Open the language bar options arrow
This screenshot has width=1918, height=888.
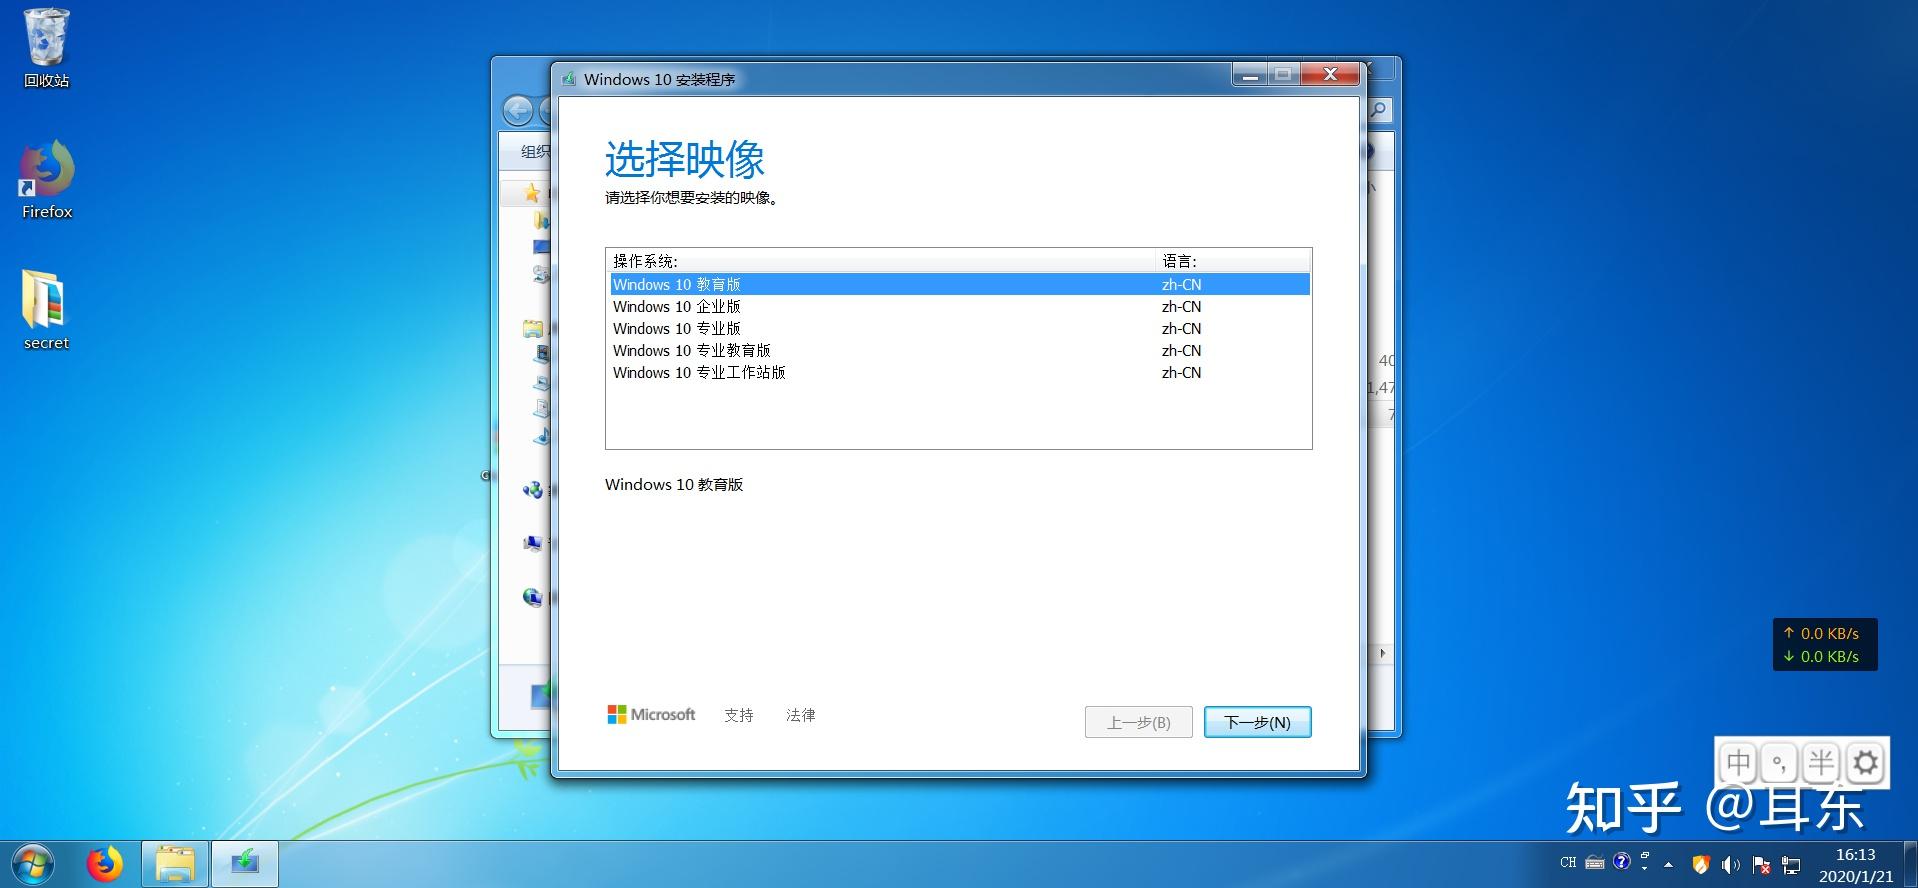pos(1645,869)
